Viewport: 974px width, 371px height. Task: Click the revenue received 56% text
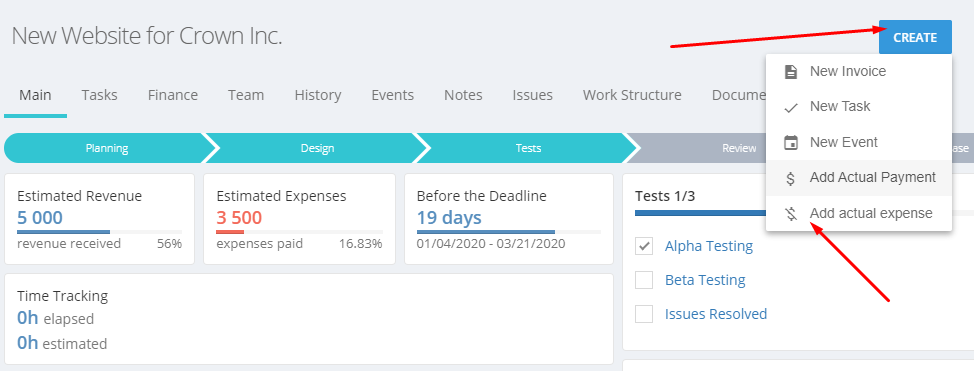point(99,244)
